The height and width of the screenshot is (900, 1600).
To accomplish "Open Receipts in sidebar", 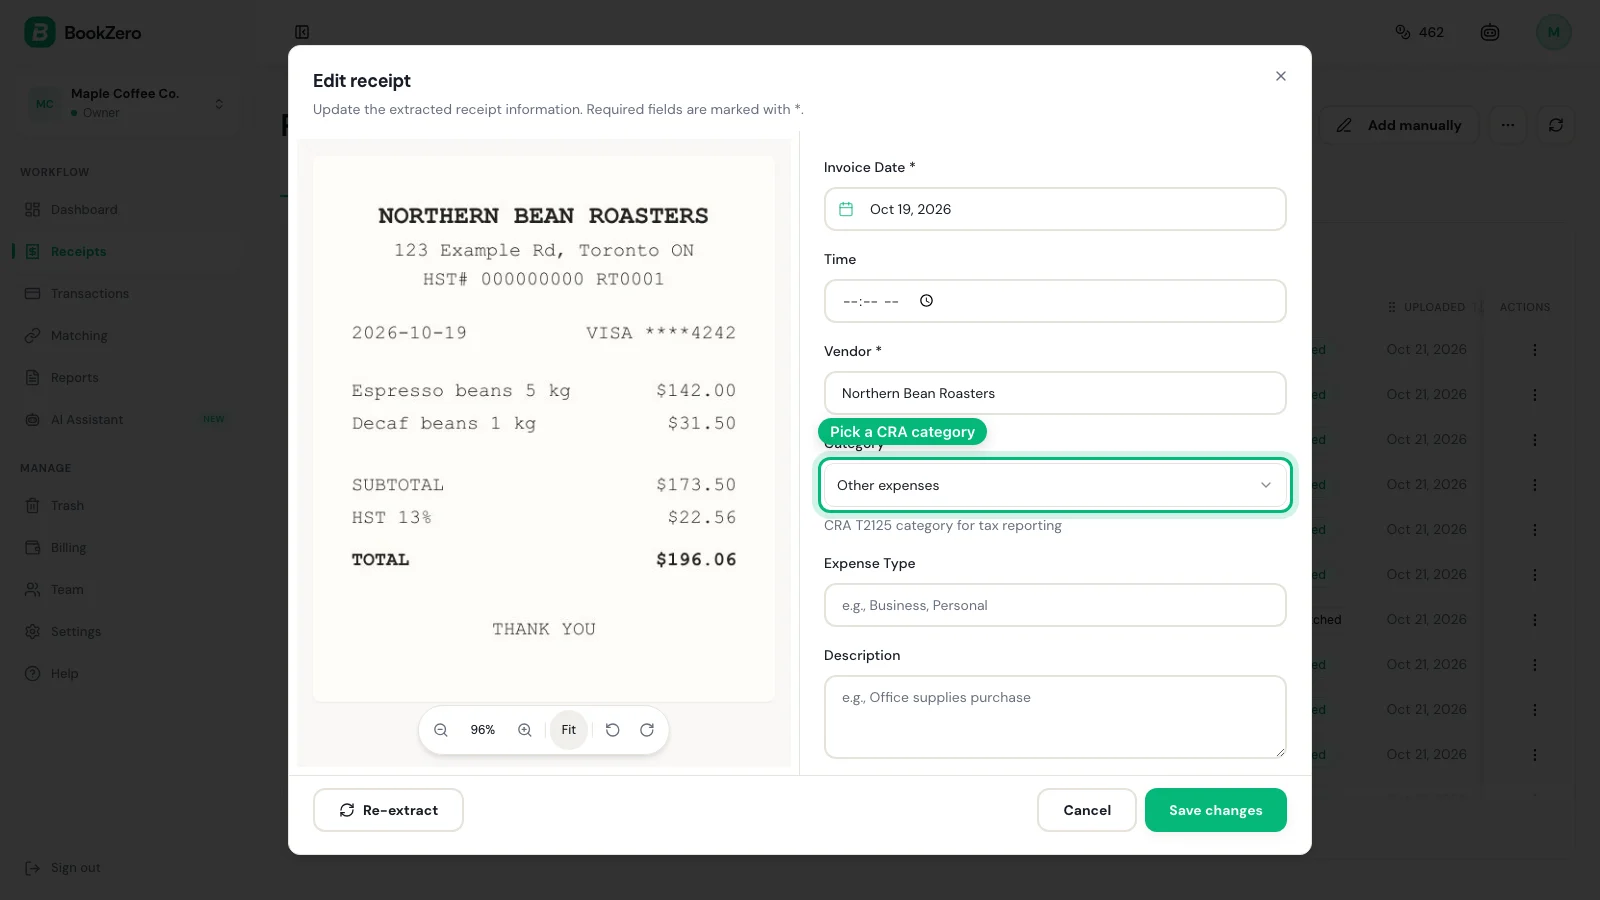I will tap(130, 252).
